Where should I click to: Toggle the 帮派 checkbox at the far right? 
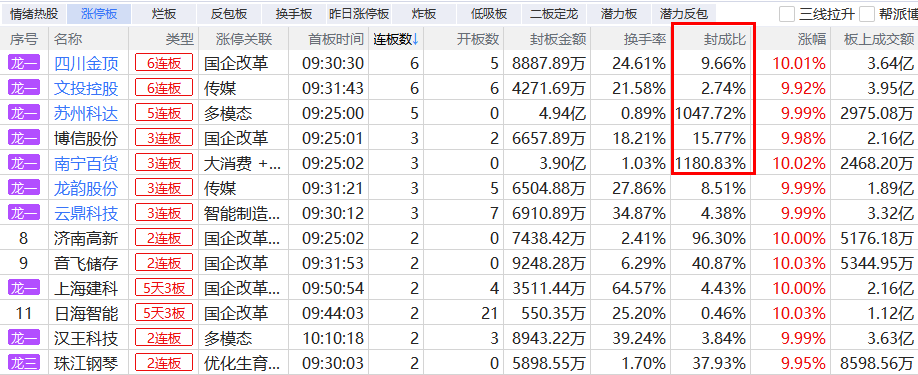867,13
